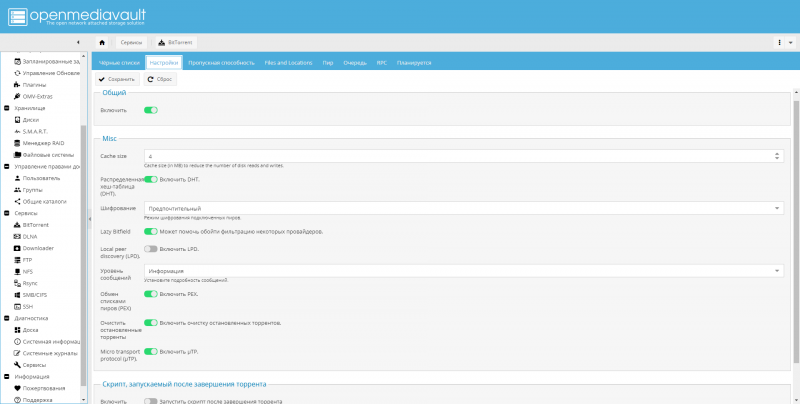800x404 pixels.
Task: Open the Пожертвования page
Action: click(39, 388)
